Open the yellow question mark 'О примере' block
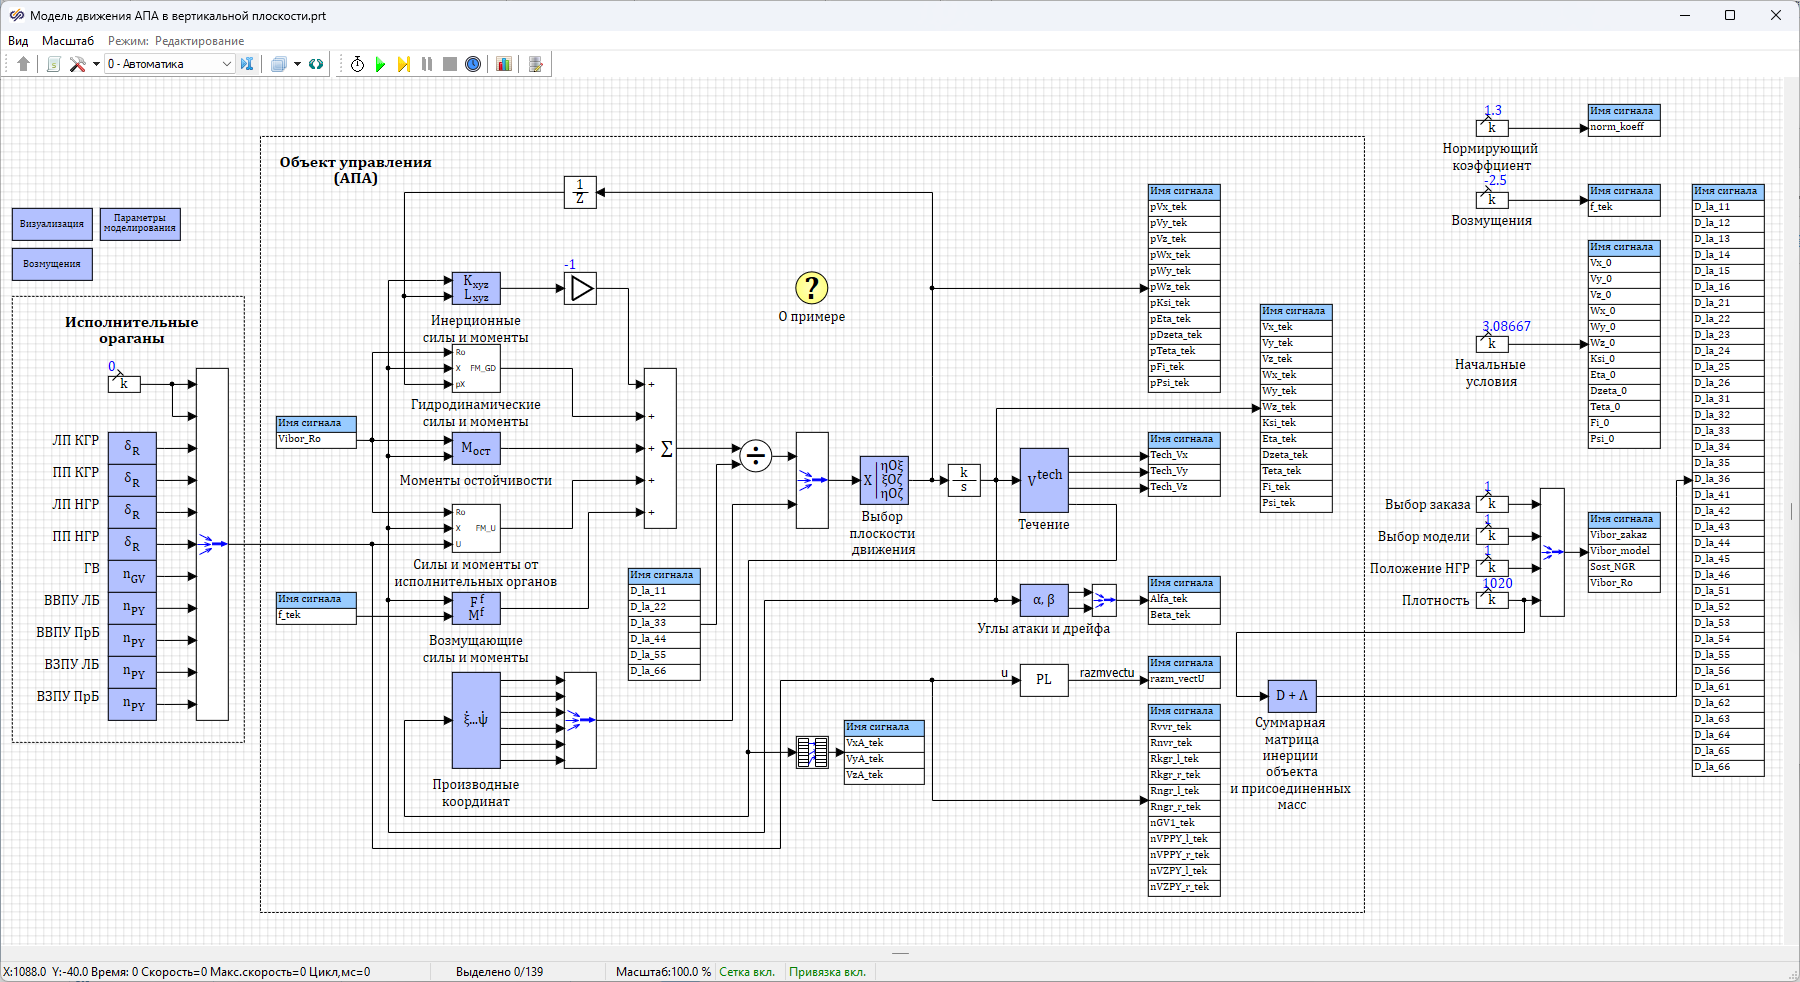The width and height of the screenshot is (1800, 982). 811,288
